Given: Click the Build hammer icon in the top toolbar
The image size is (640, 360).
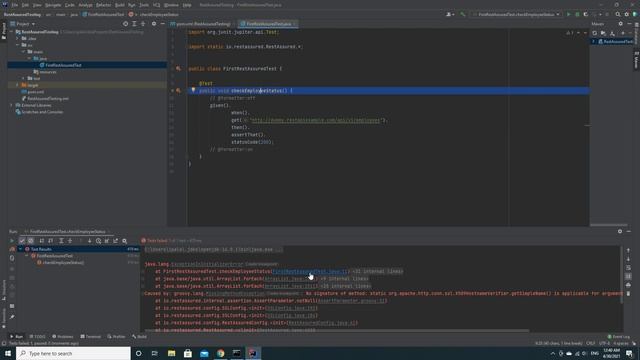Looking at the screenshot, I should click(462, 14).
